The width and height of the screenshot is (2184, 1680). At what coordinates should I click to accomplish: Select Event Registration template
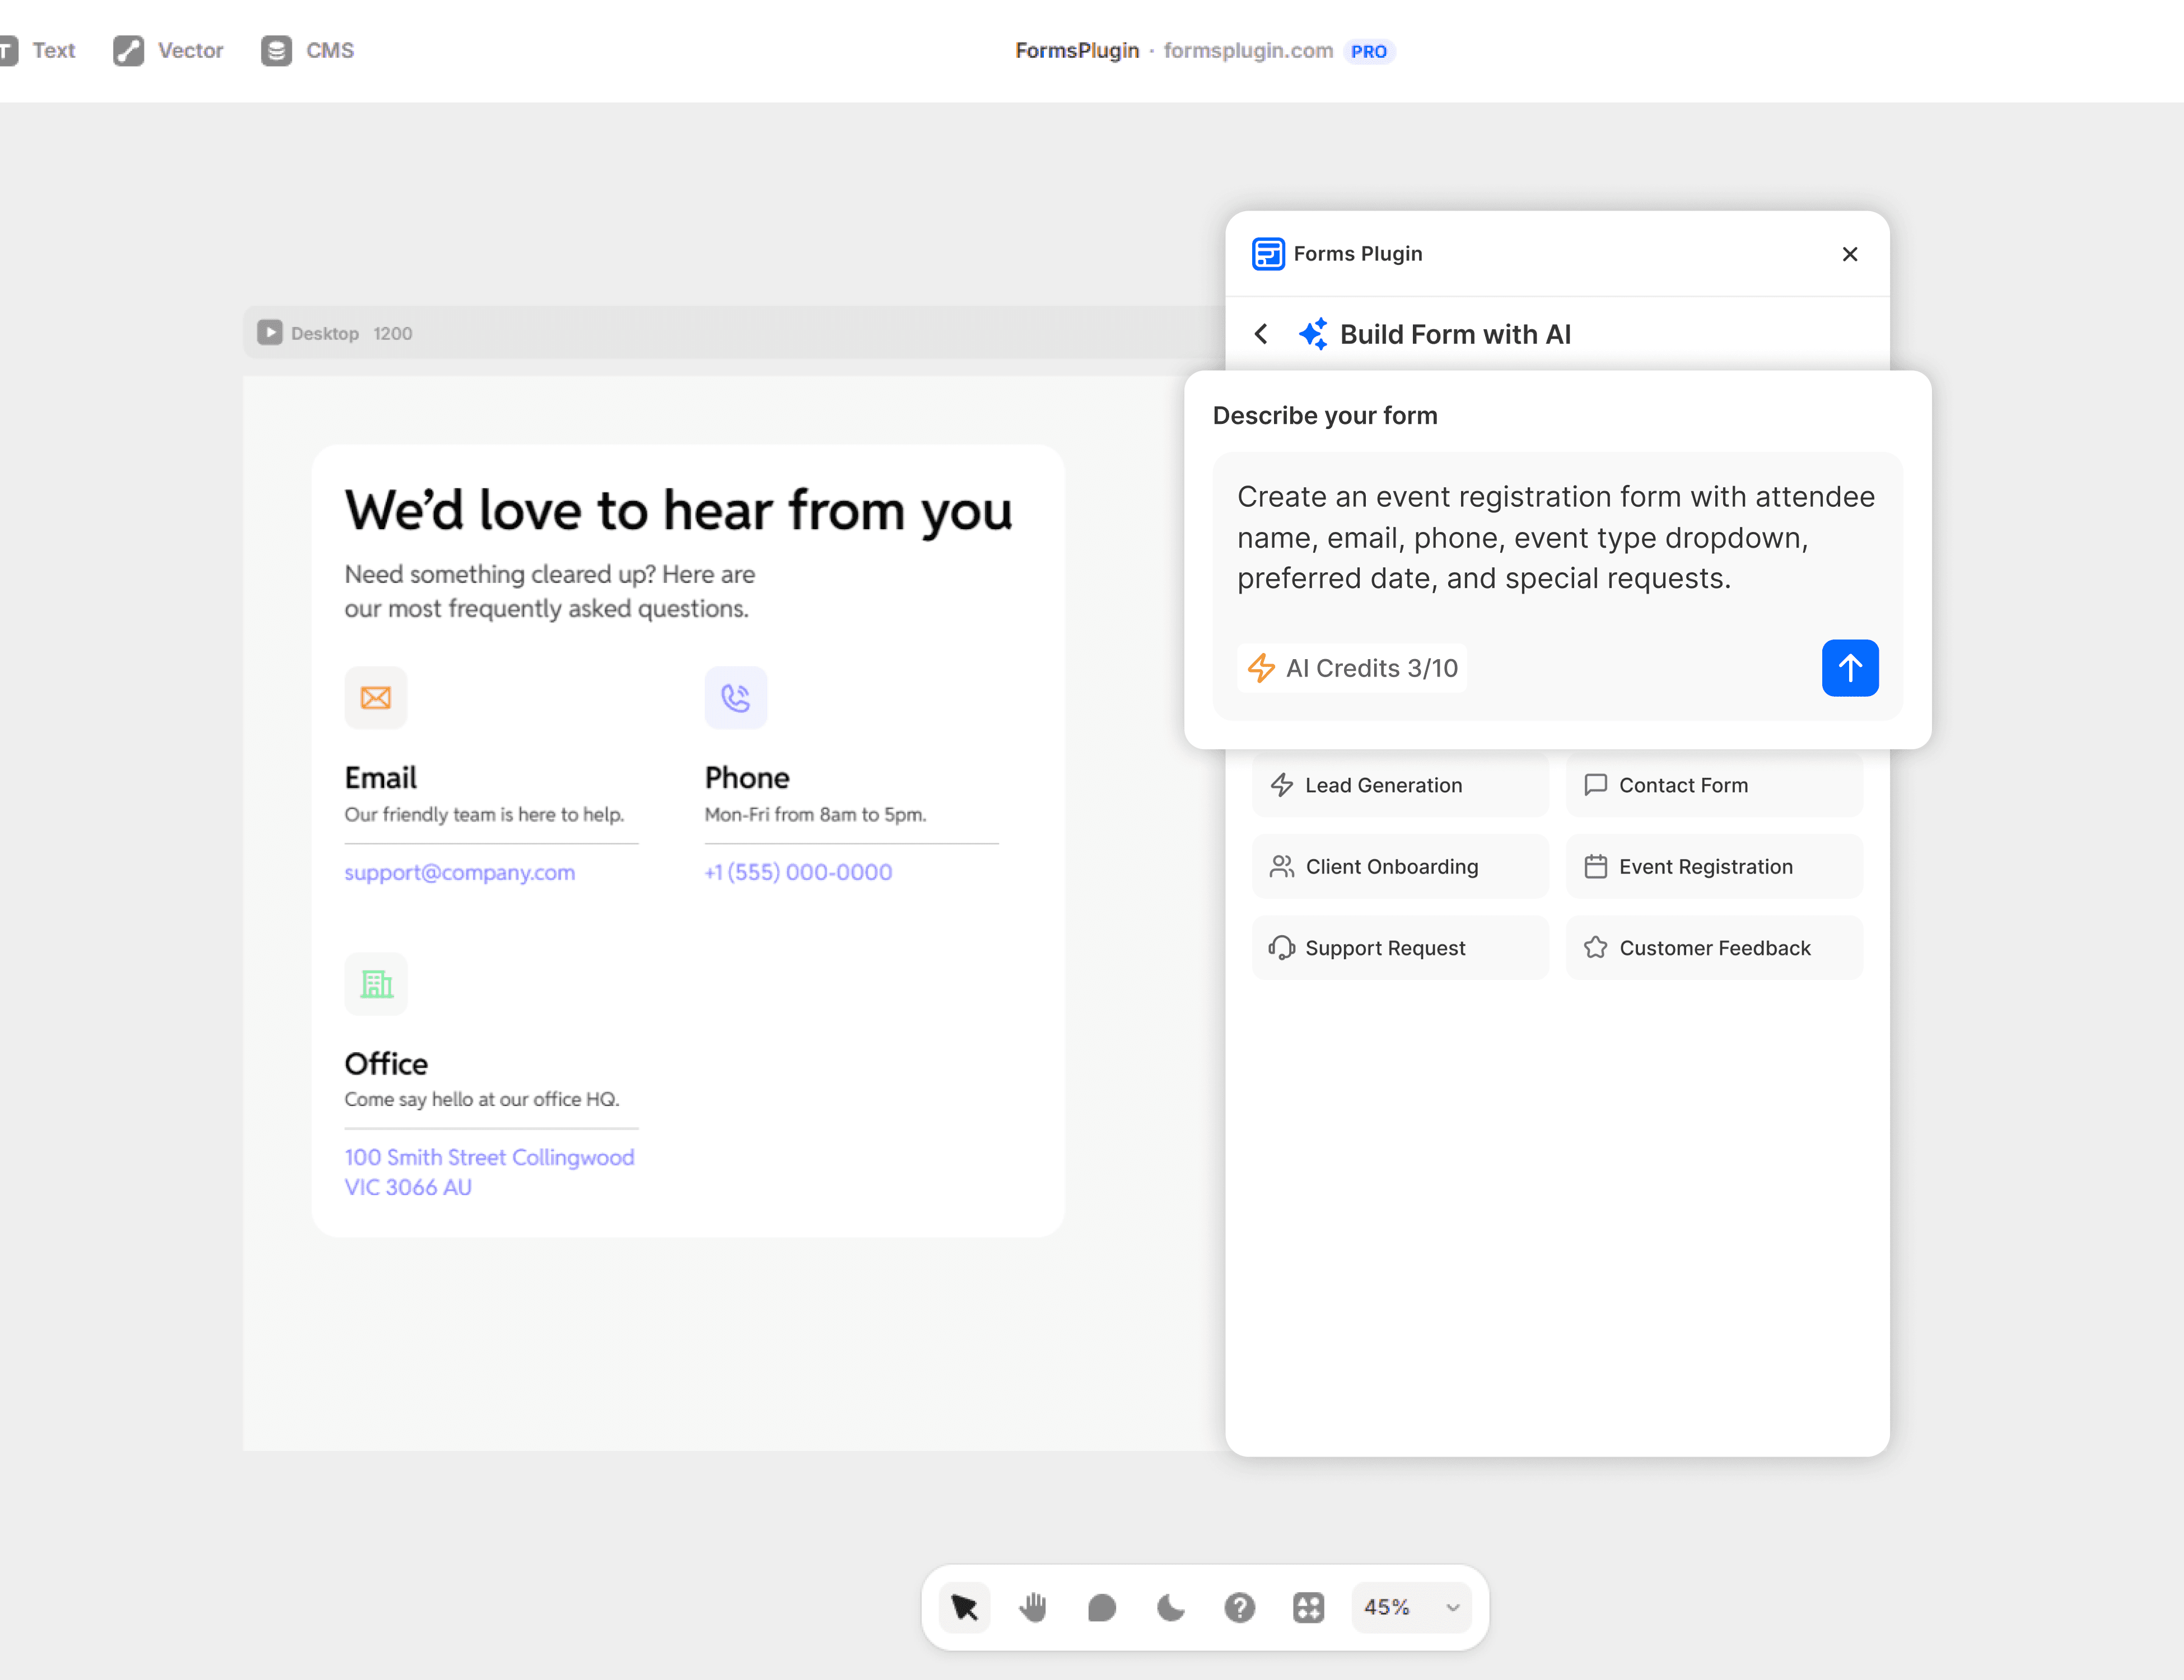1713,866
